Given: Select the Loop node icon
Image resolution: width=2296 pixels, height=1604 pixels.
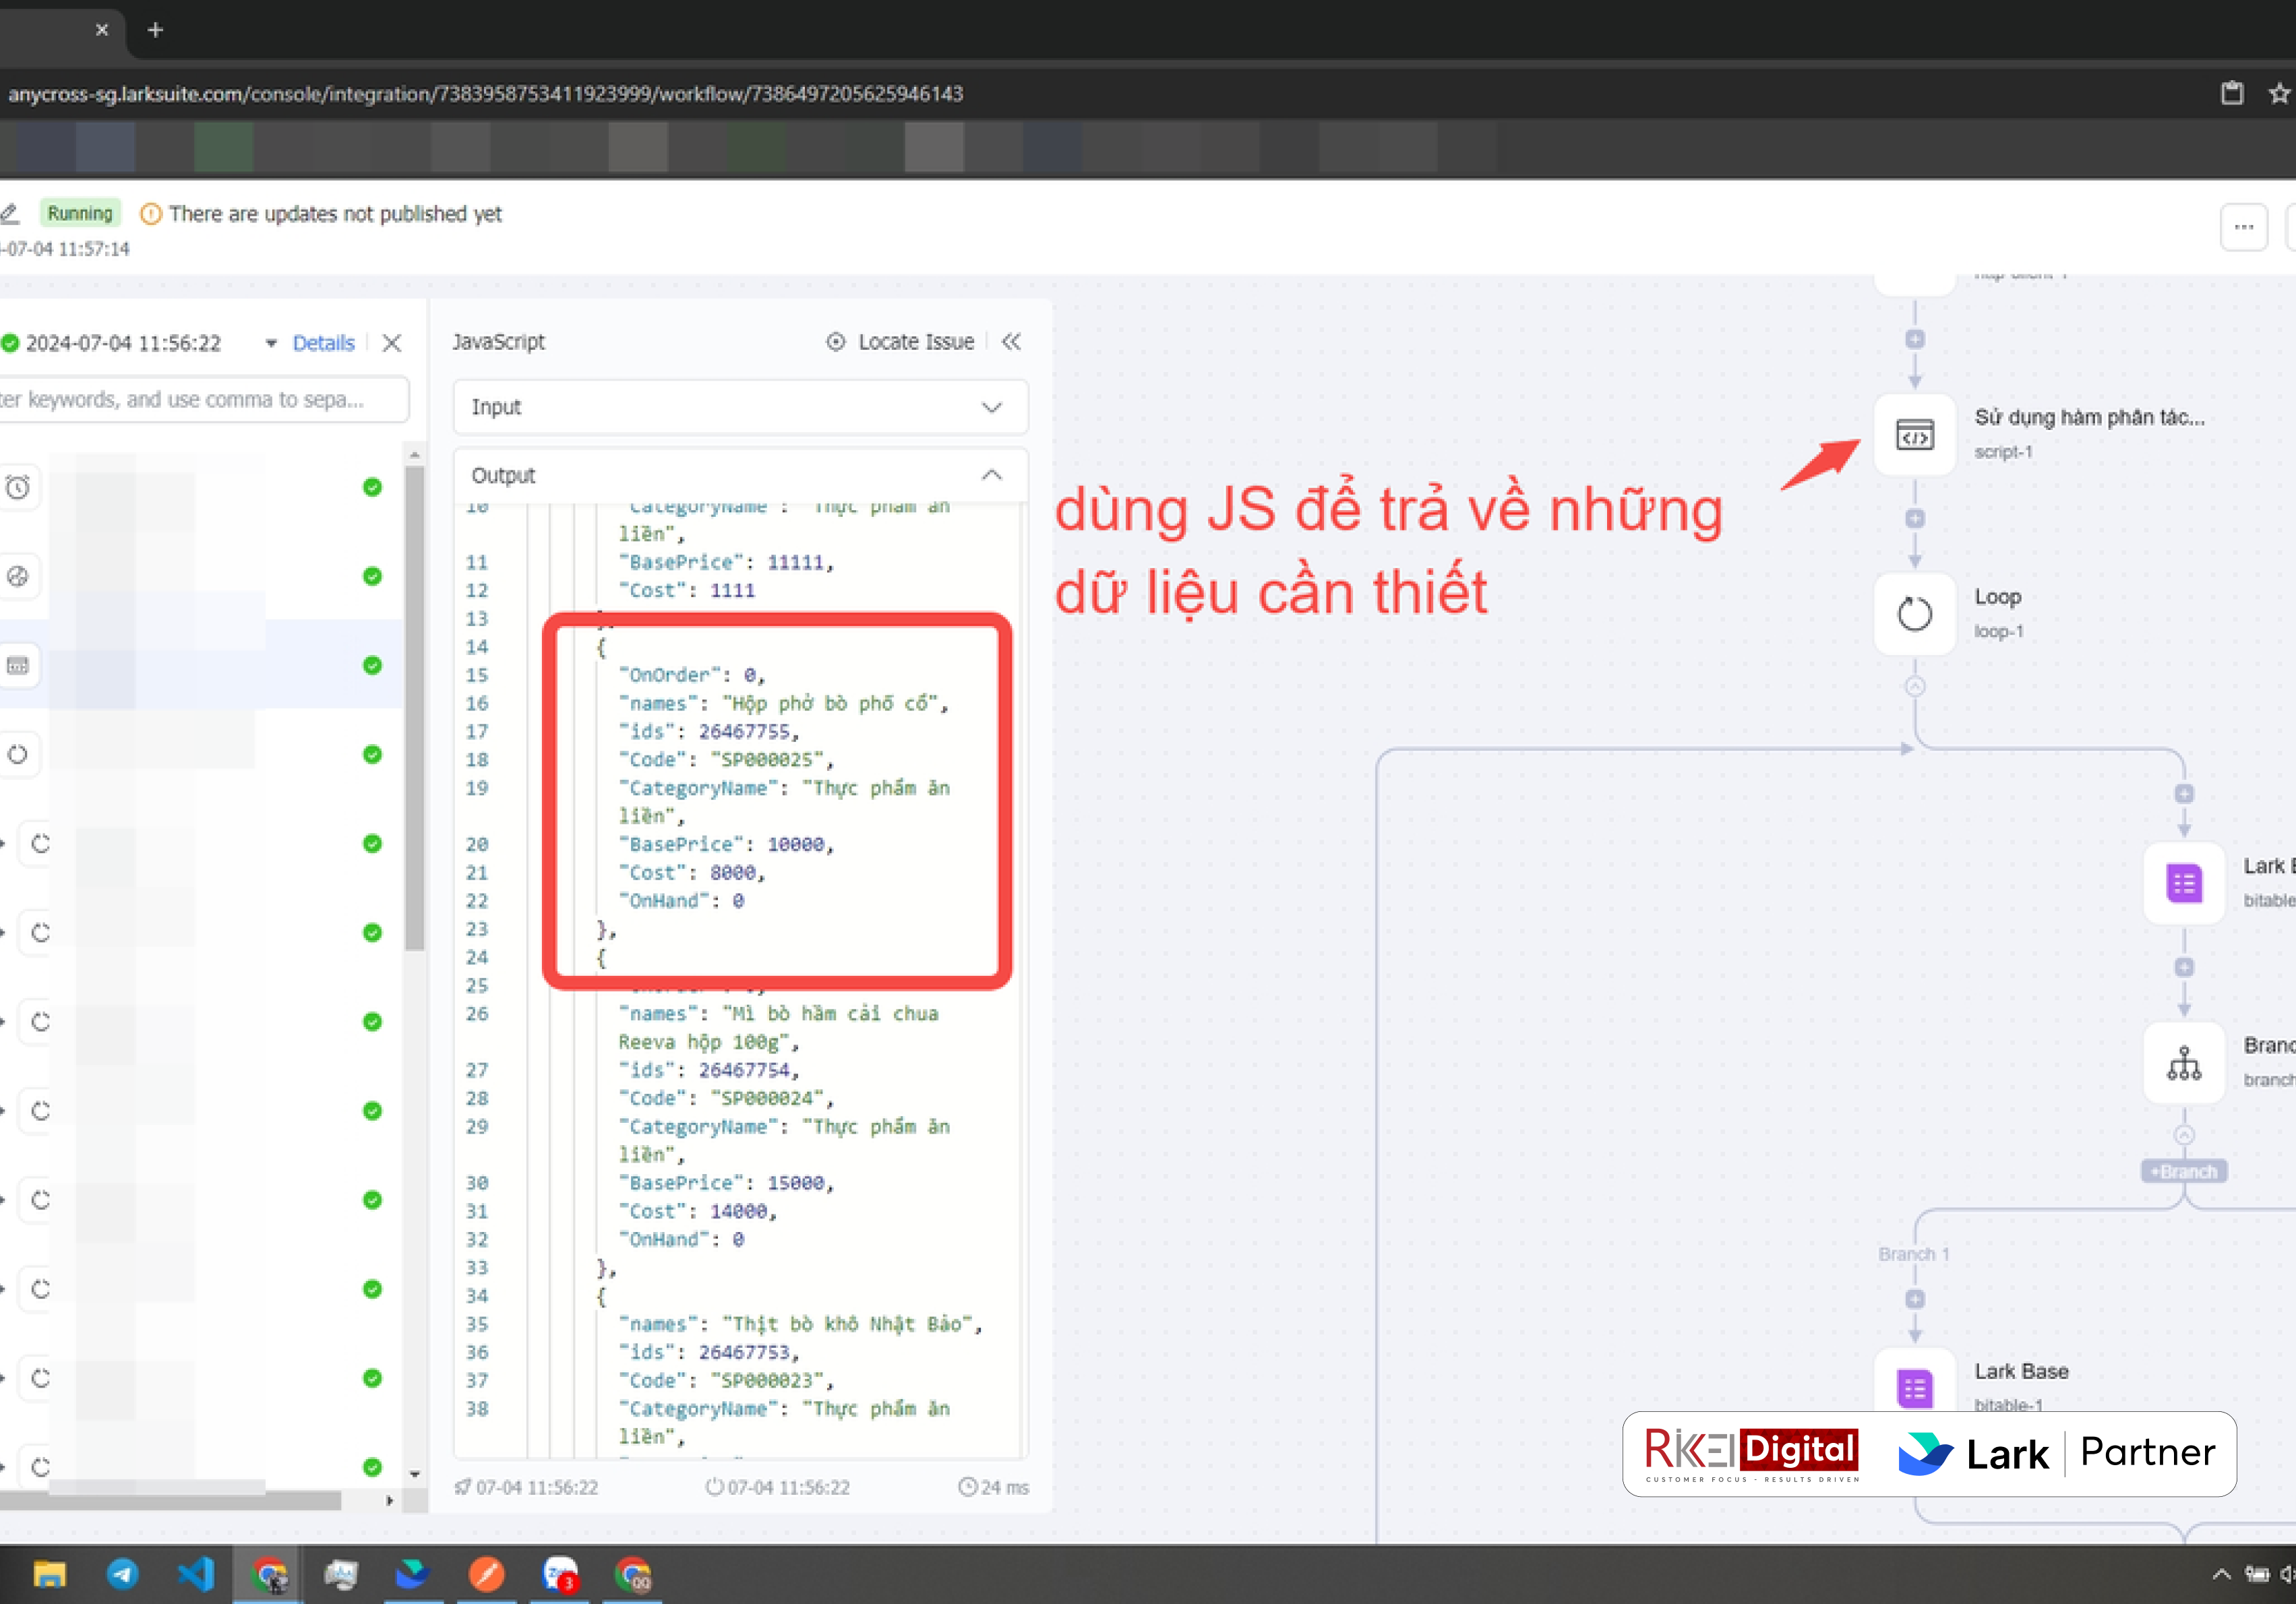Looking at the screenshot, I should pos(1914,614).
